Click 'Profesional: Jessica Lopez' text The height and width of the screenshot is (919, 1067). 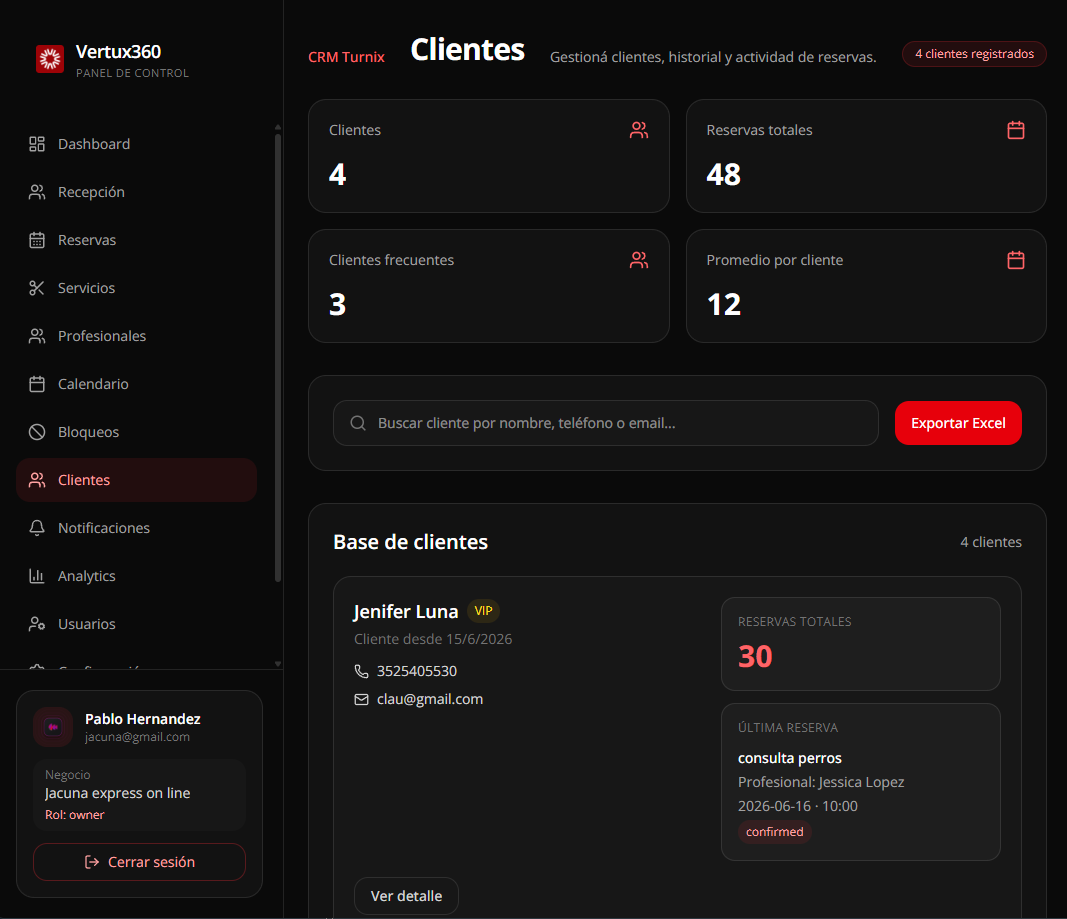[821, 782]
